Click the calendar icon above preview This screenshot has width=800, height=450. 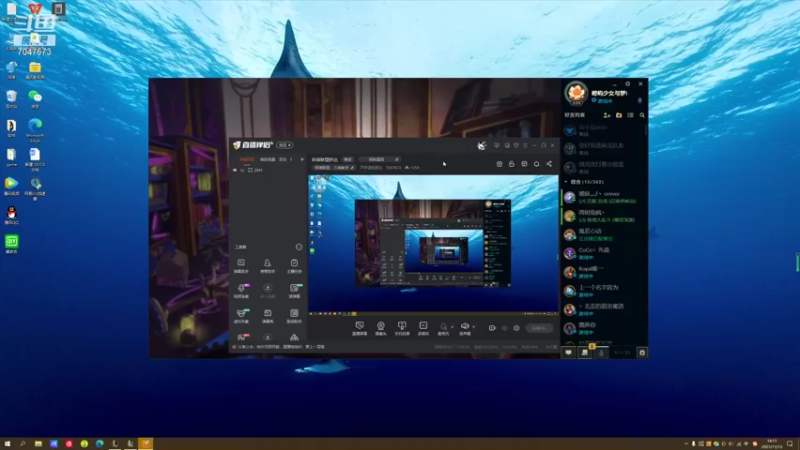click(x=499, y=164)
